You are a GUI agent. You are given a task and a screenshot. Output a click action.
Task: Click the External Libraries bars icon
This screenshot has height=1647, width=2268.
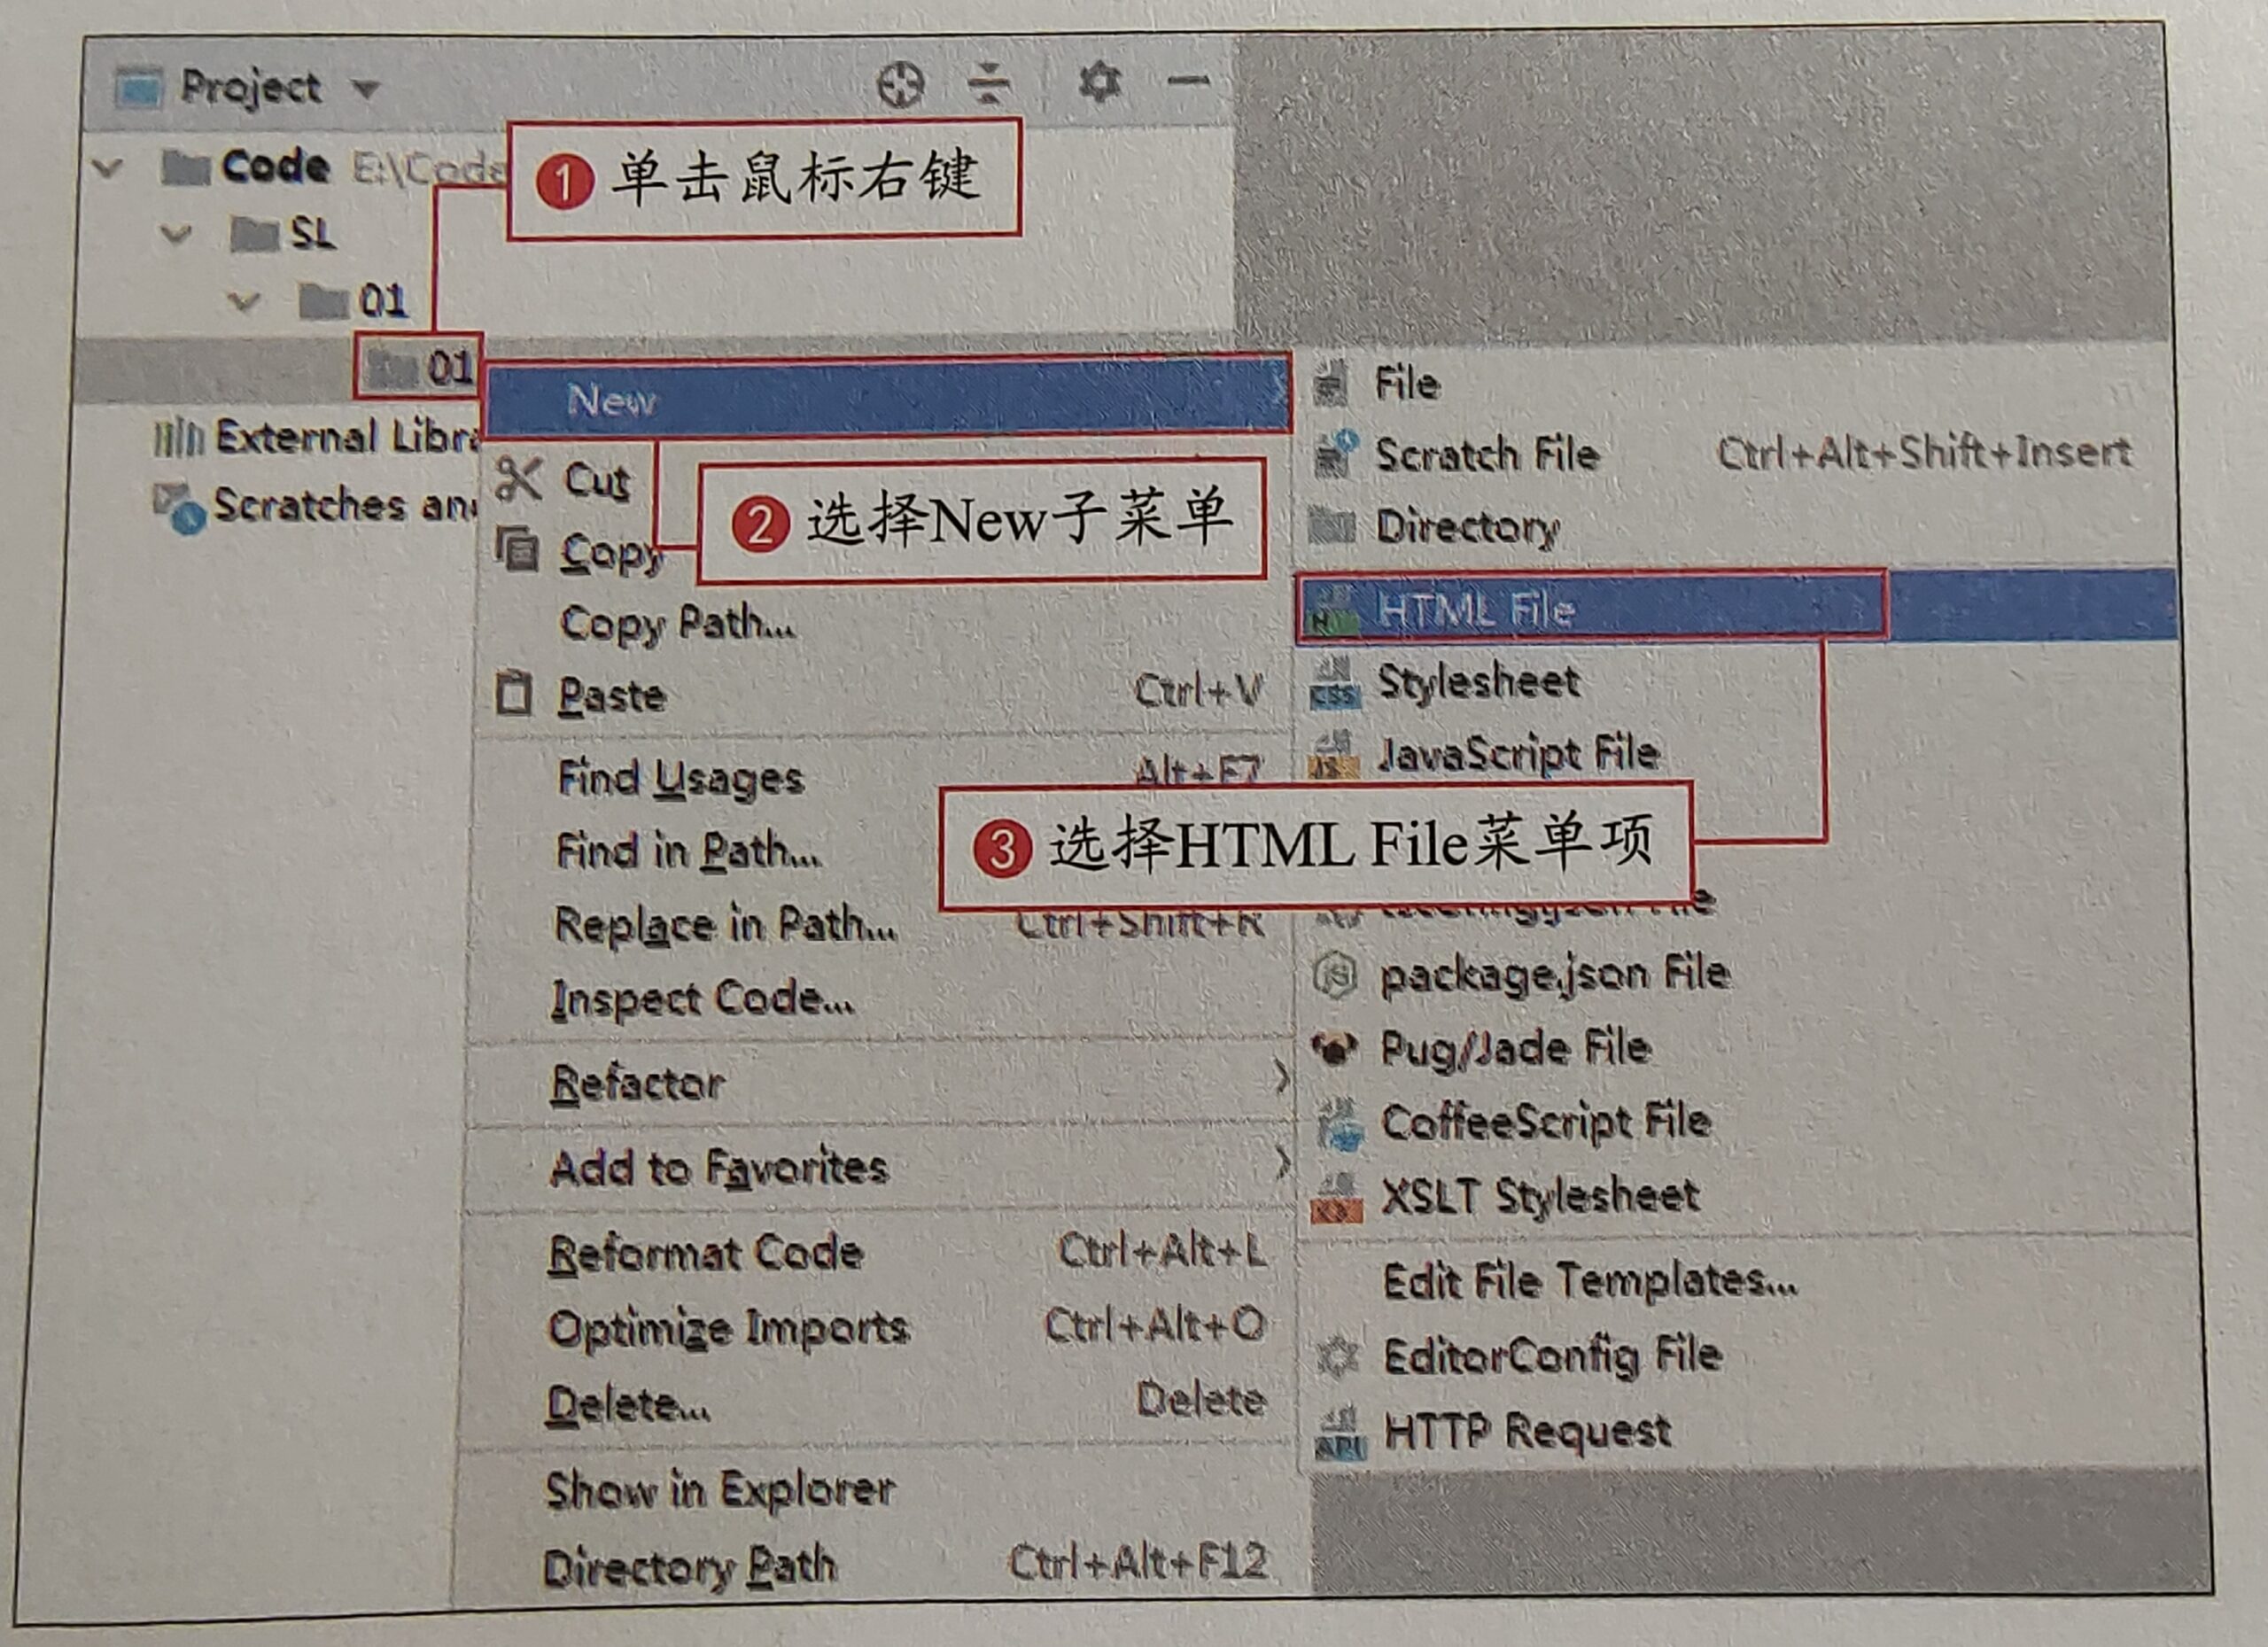178,438
